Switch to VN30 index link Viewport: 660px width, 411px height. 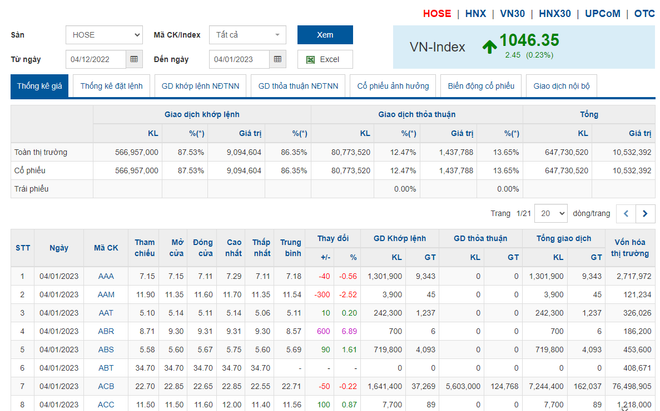(512, 14)
